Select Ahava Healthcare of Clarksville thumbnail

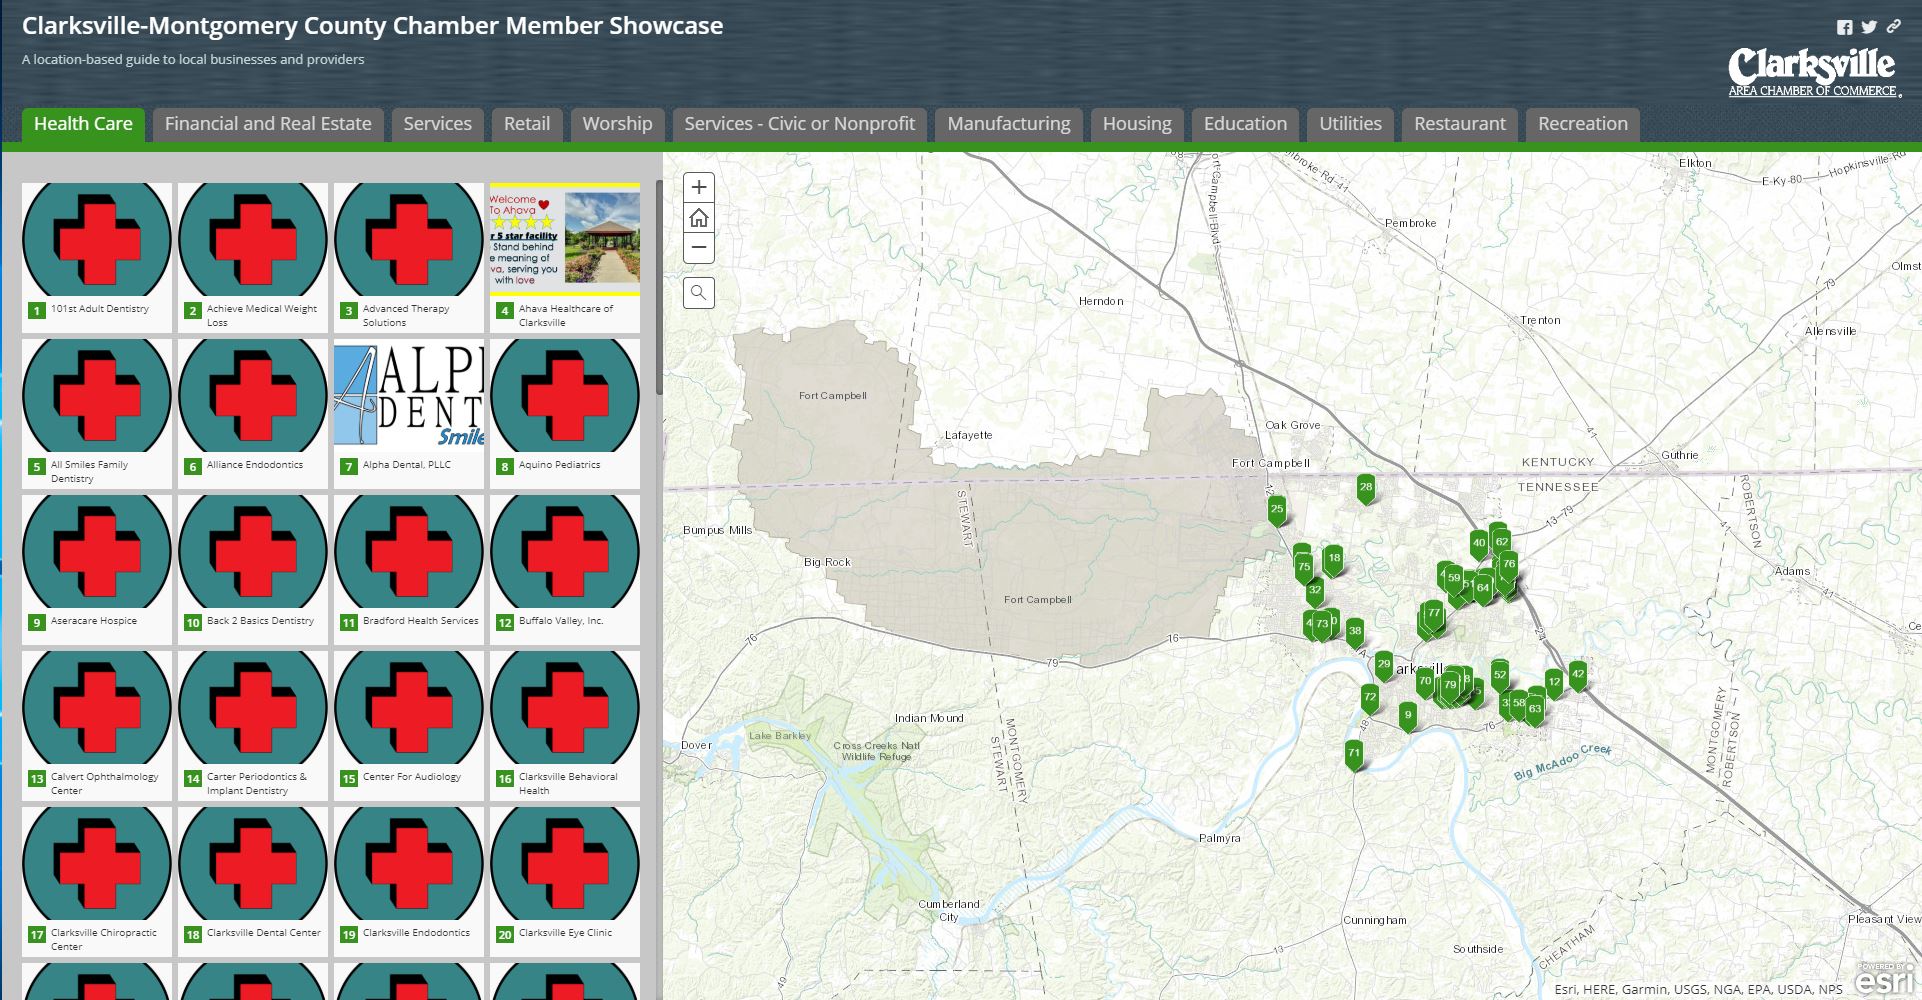pos(565,239)
